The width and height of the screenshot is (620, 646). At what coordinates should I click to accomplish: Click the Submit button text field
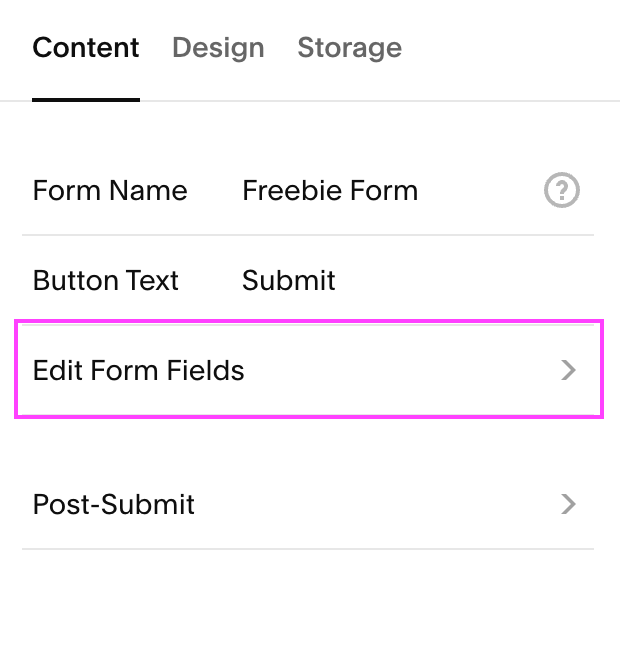(289, 281)
